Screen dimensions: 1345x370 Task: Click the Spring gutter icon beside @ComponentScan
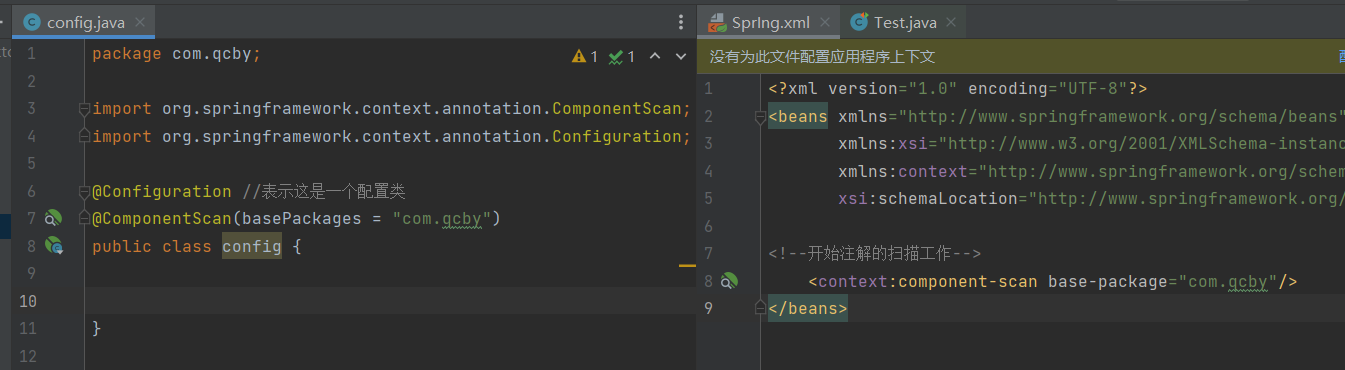point(54,218)
